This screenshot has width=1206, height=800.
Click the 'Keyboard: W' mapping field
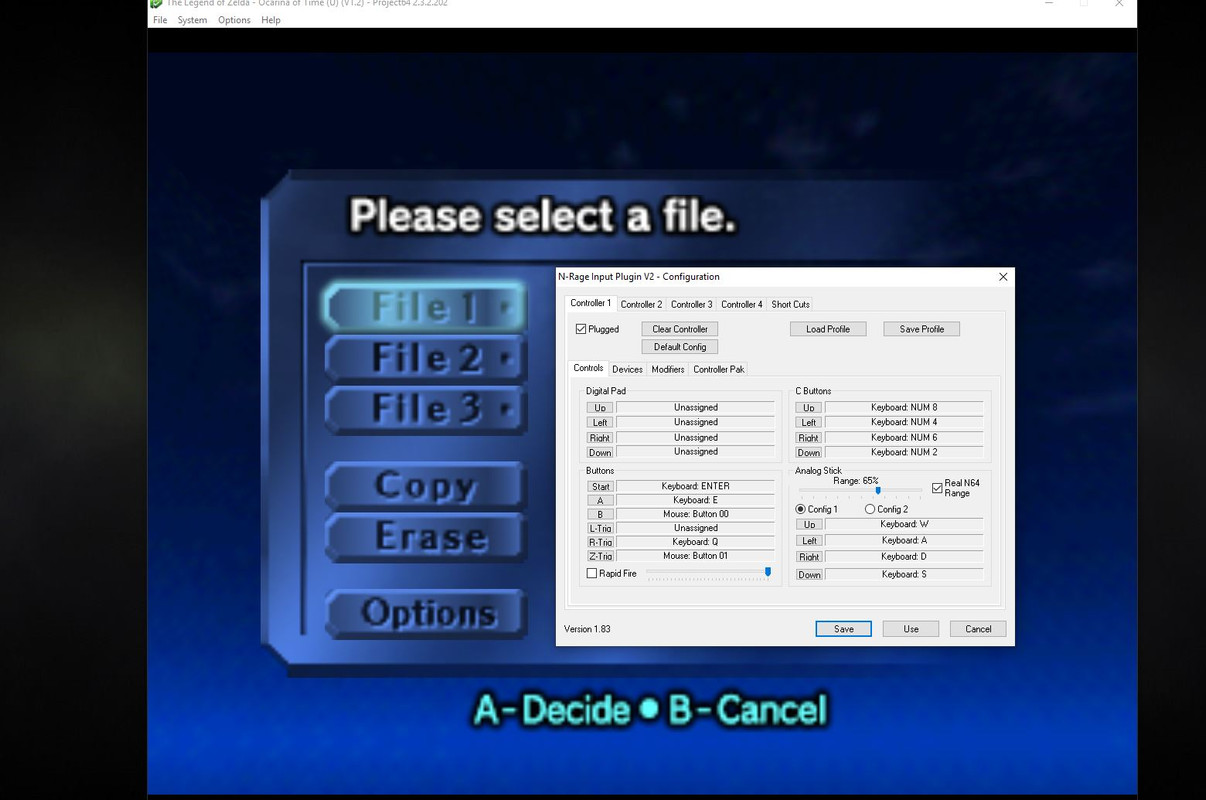pyautogui.click(x=904, y=525)
